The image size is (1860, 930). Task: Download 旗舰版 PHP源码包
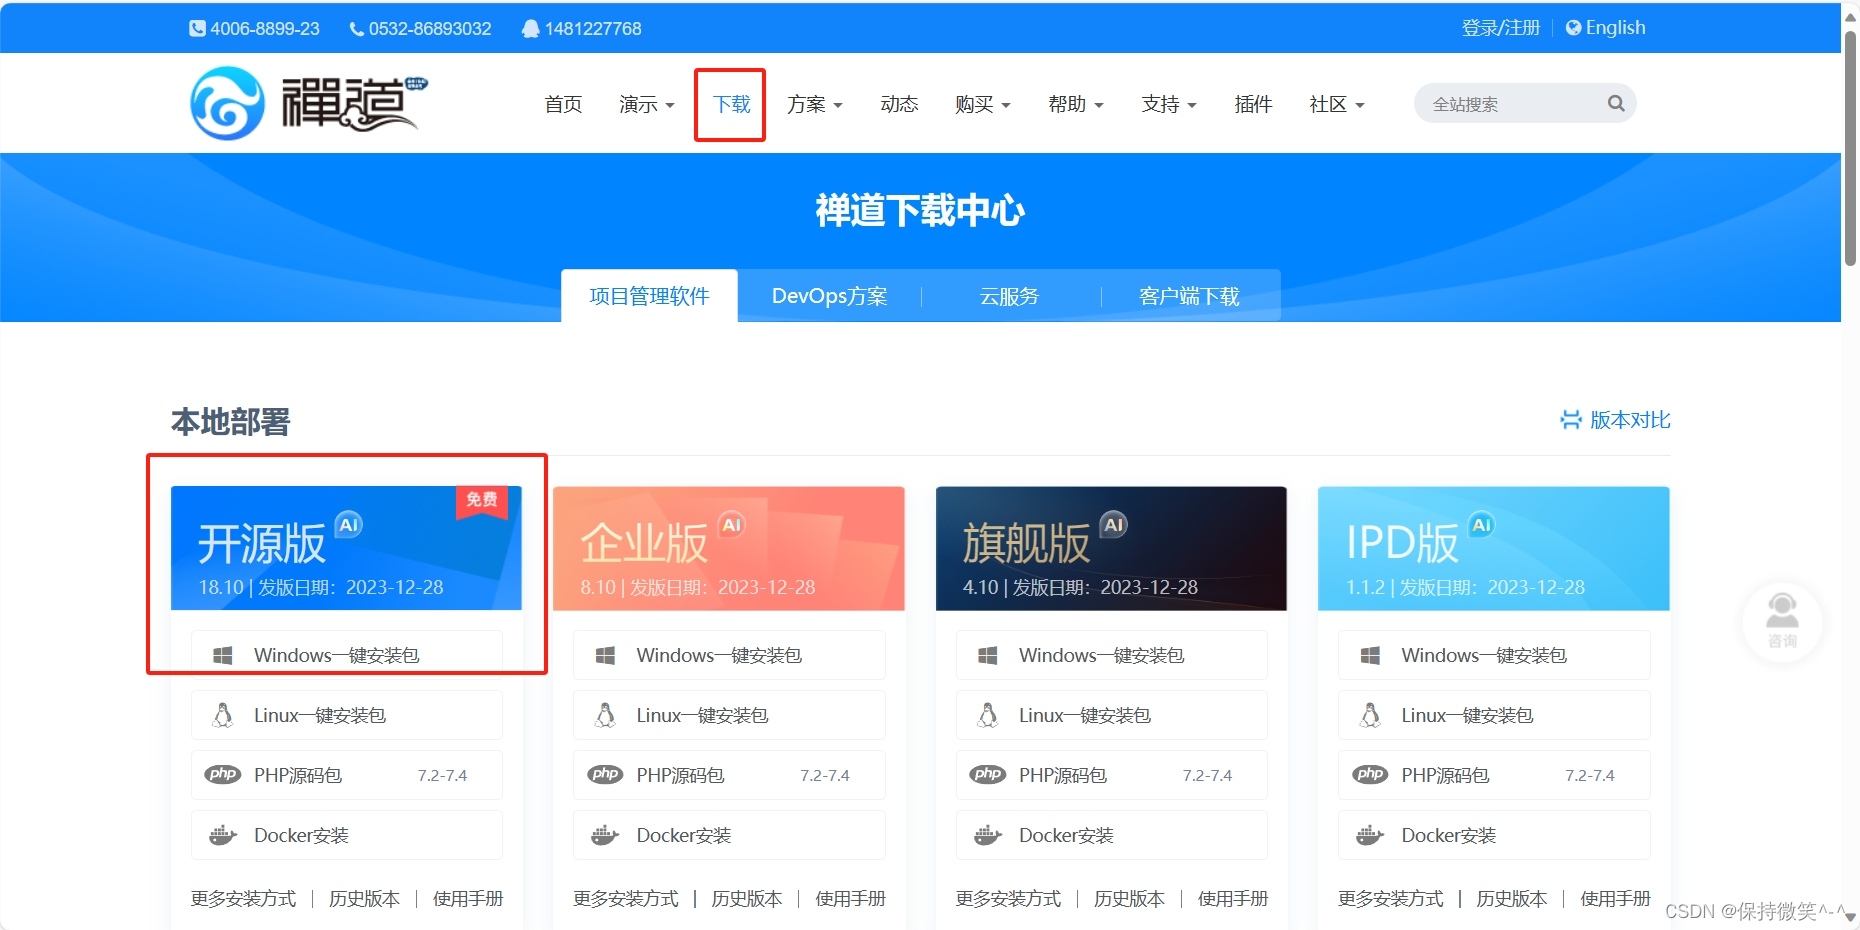tap(1111, 775)
